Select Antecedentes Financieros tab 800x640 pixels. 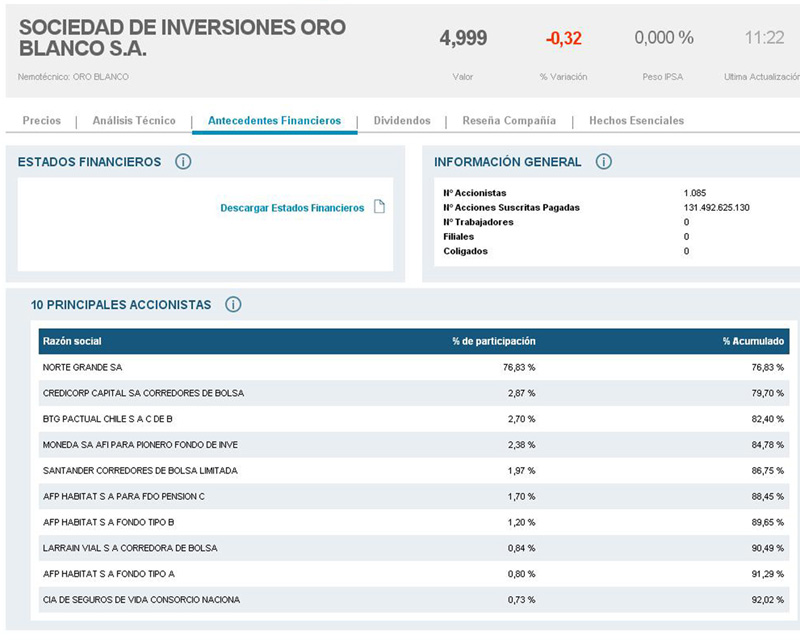click(x=274, y=120)
